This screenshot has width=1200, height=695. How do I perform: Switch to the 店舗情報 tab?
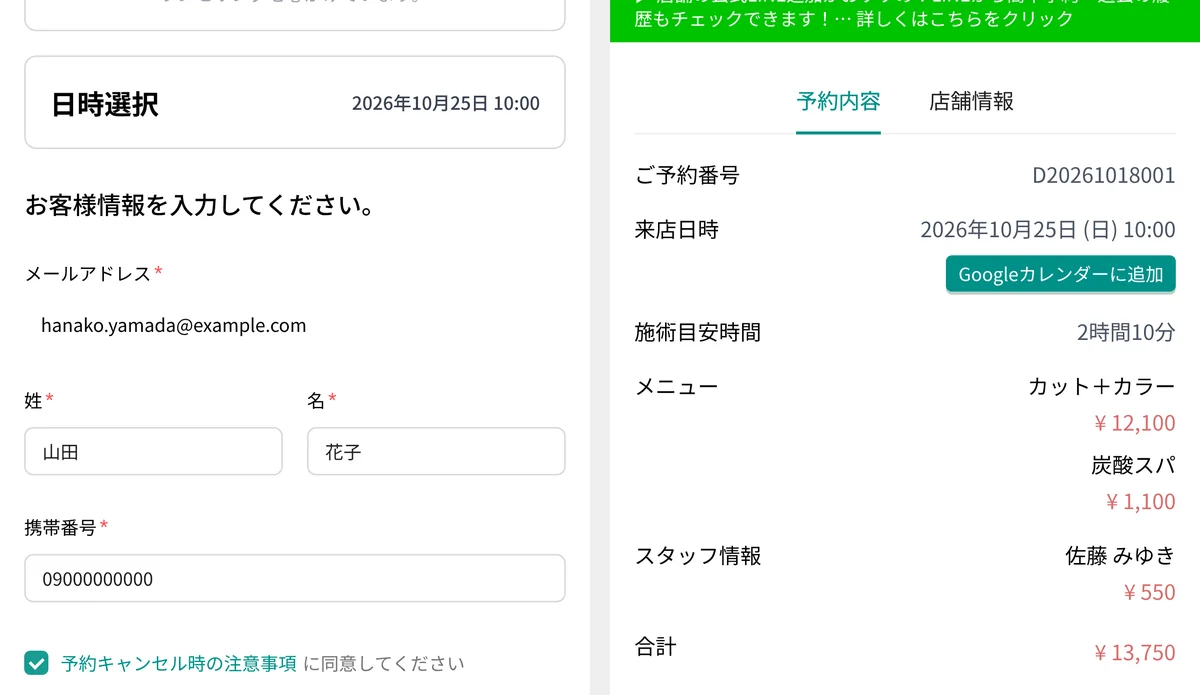(x=971, y=101)
